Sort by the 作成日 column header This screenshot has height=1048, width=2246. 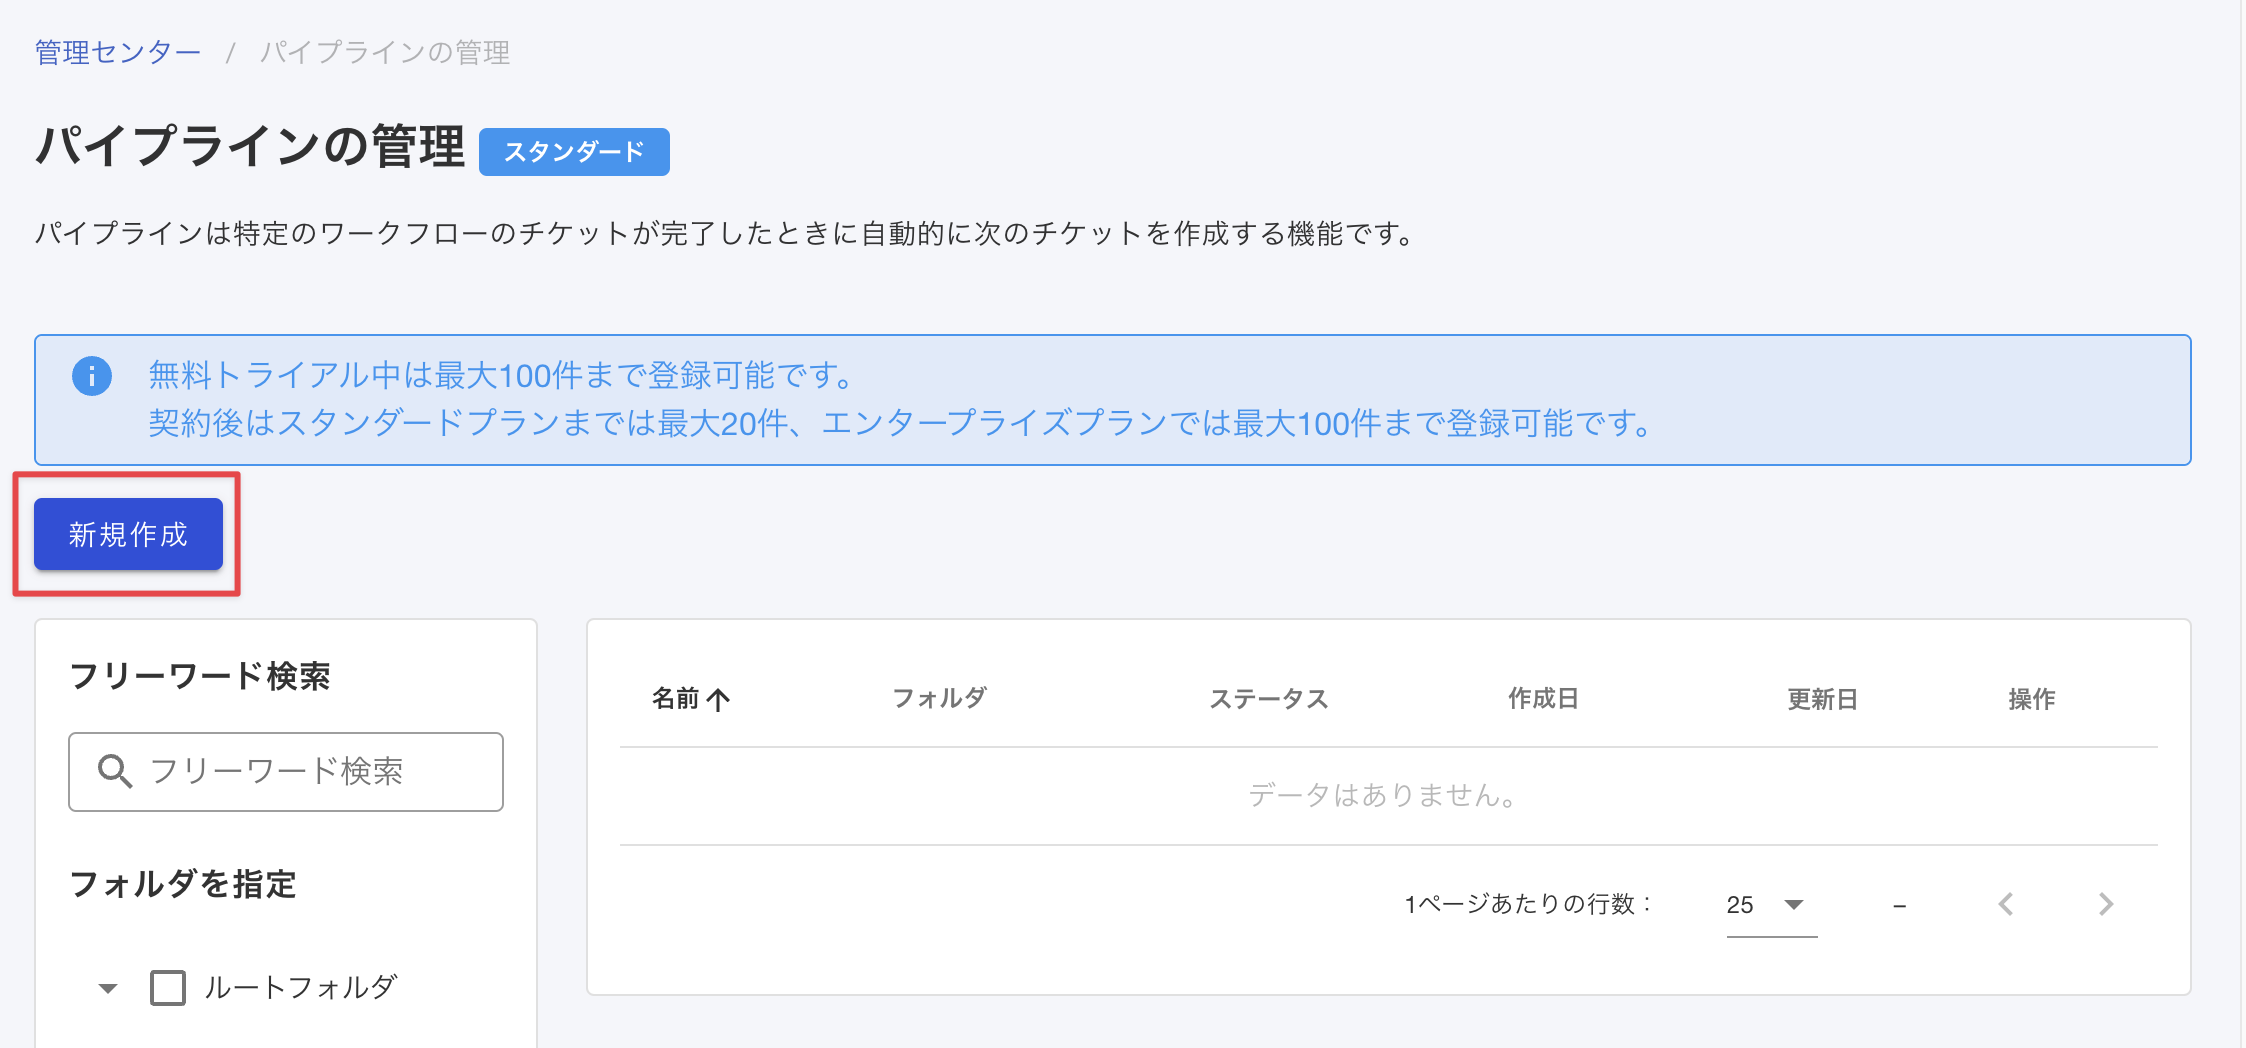(1544, 699)
